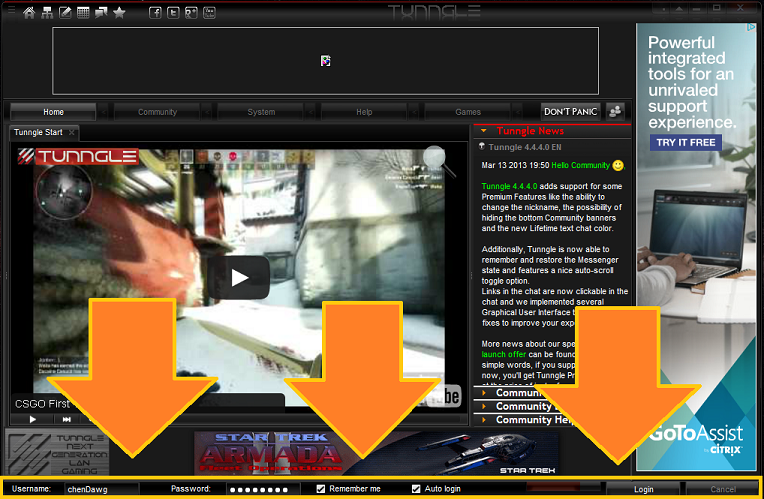Open the green launch offer link

coord(504,354)
